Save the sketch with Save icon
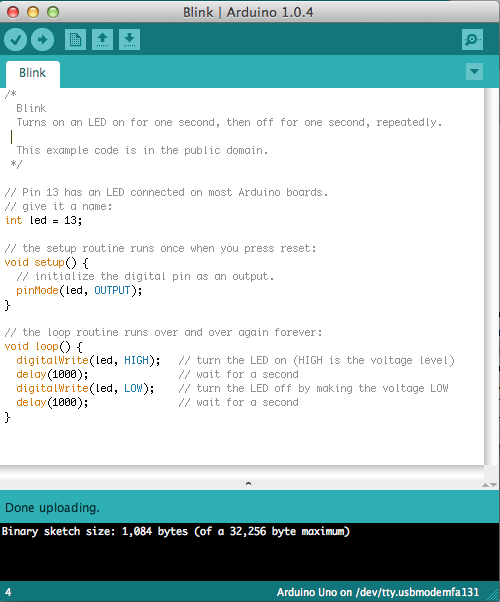 point(129,40)
